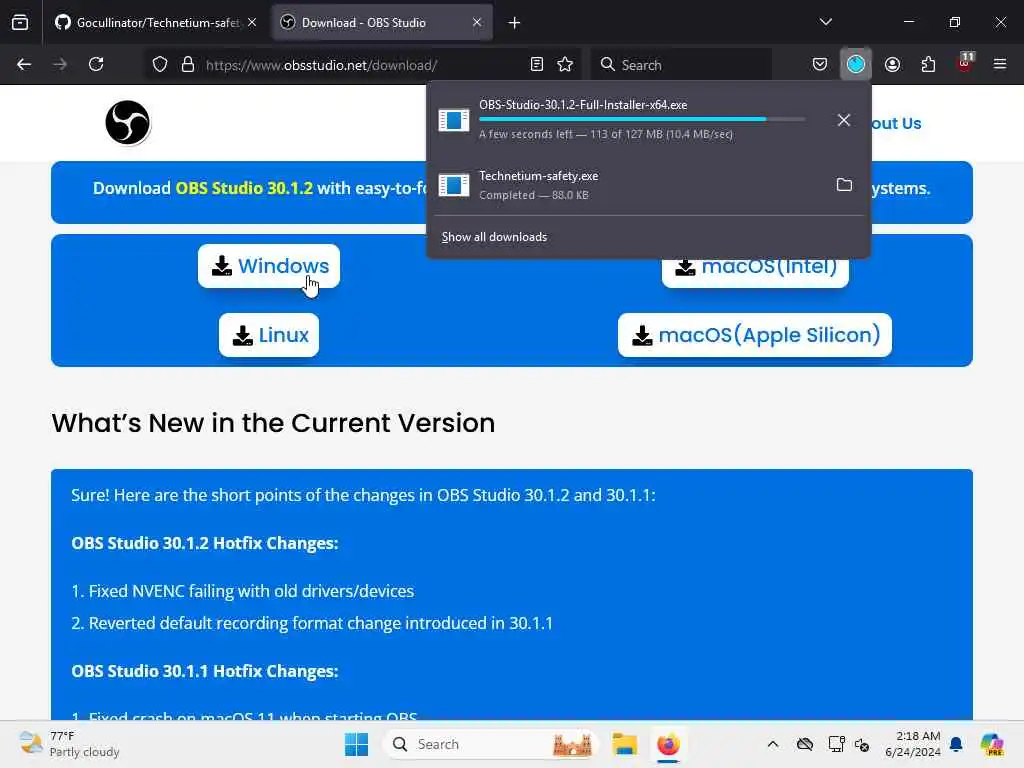The height and width of the screenshot is (768, 1024).
Task: Toggle reader view icon
Action: (537, 65)
